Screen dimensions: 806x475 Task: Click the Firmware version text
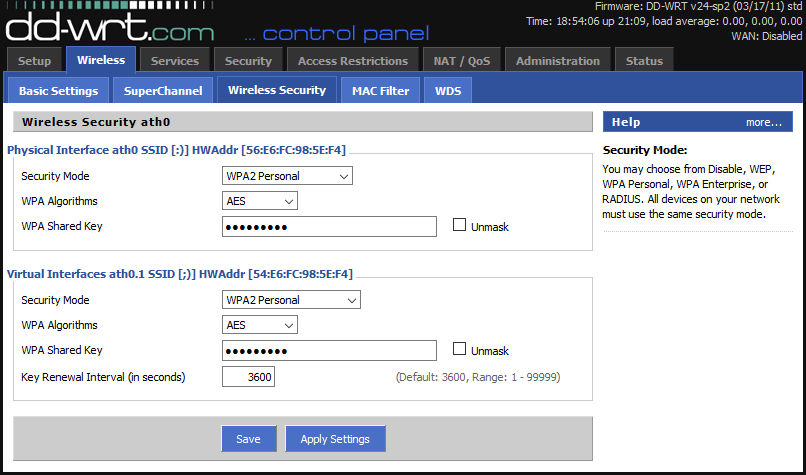[699, 7]
